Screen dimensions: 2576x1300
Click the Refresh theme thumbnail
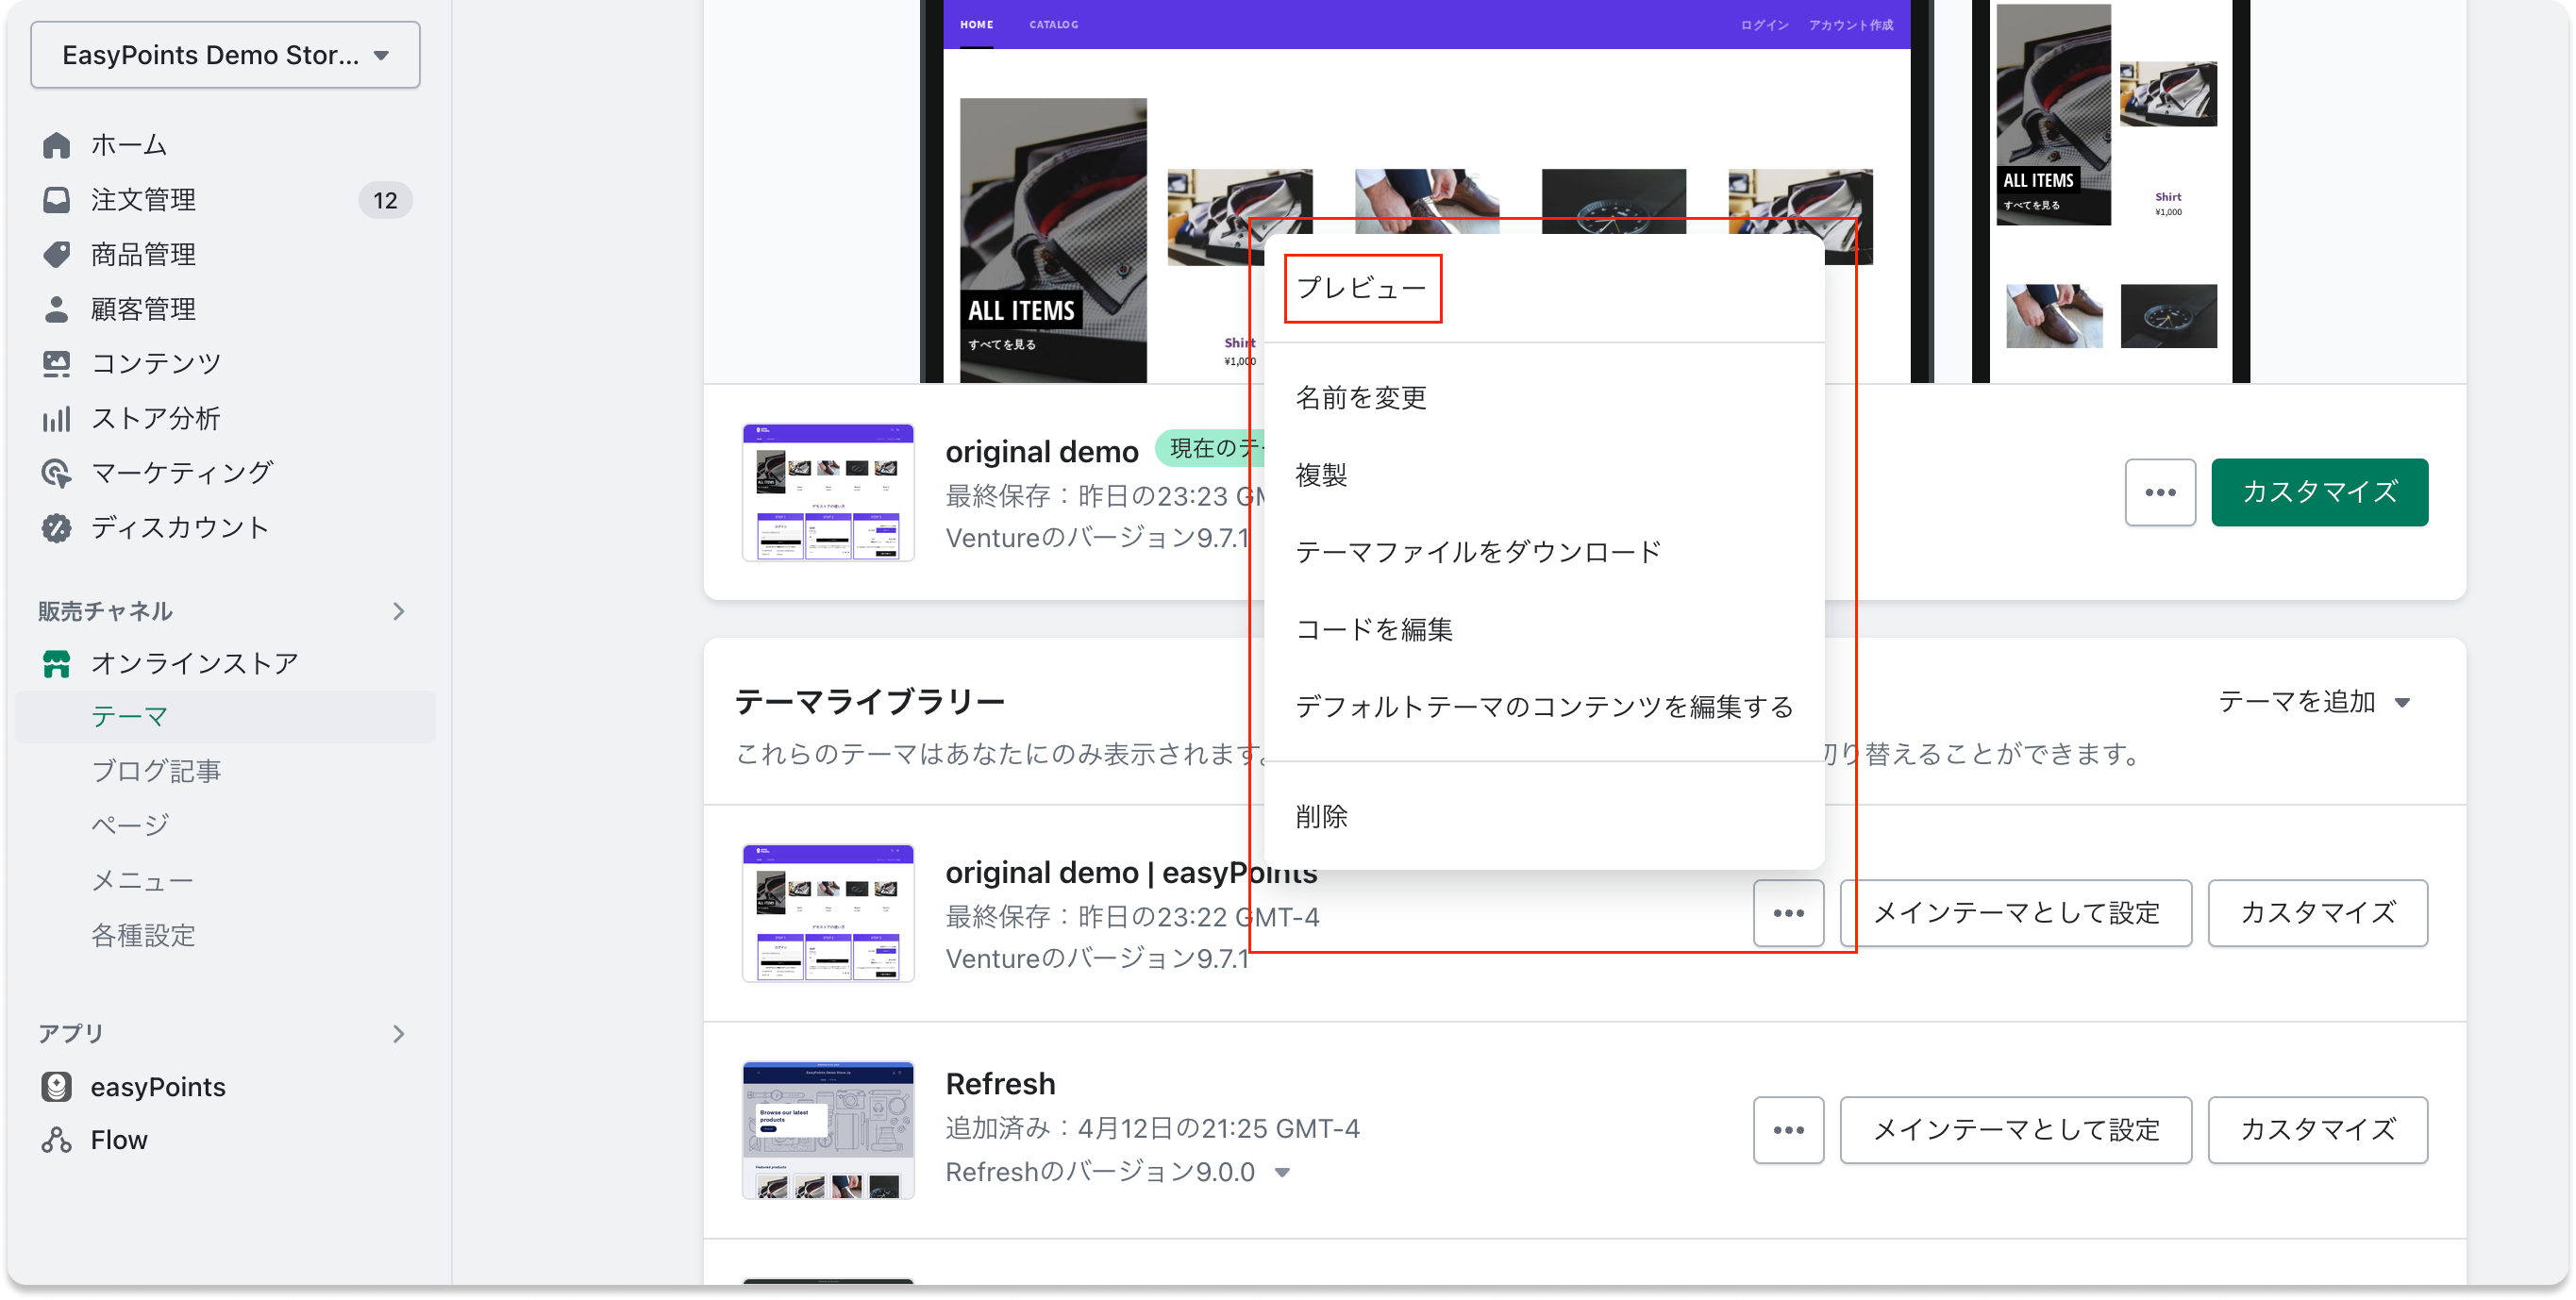pos(828,1129)
